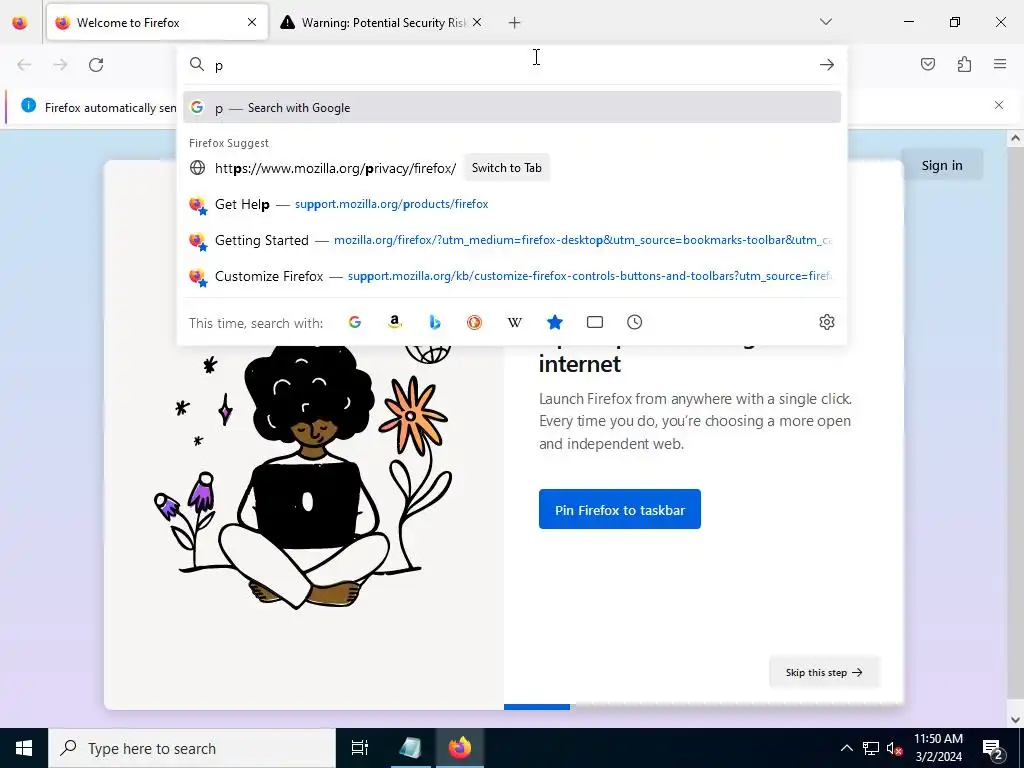Choose Bing one-off search icon
Image resolution: width=1024 pixels, height=768 pixels.
coord(435,322)
